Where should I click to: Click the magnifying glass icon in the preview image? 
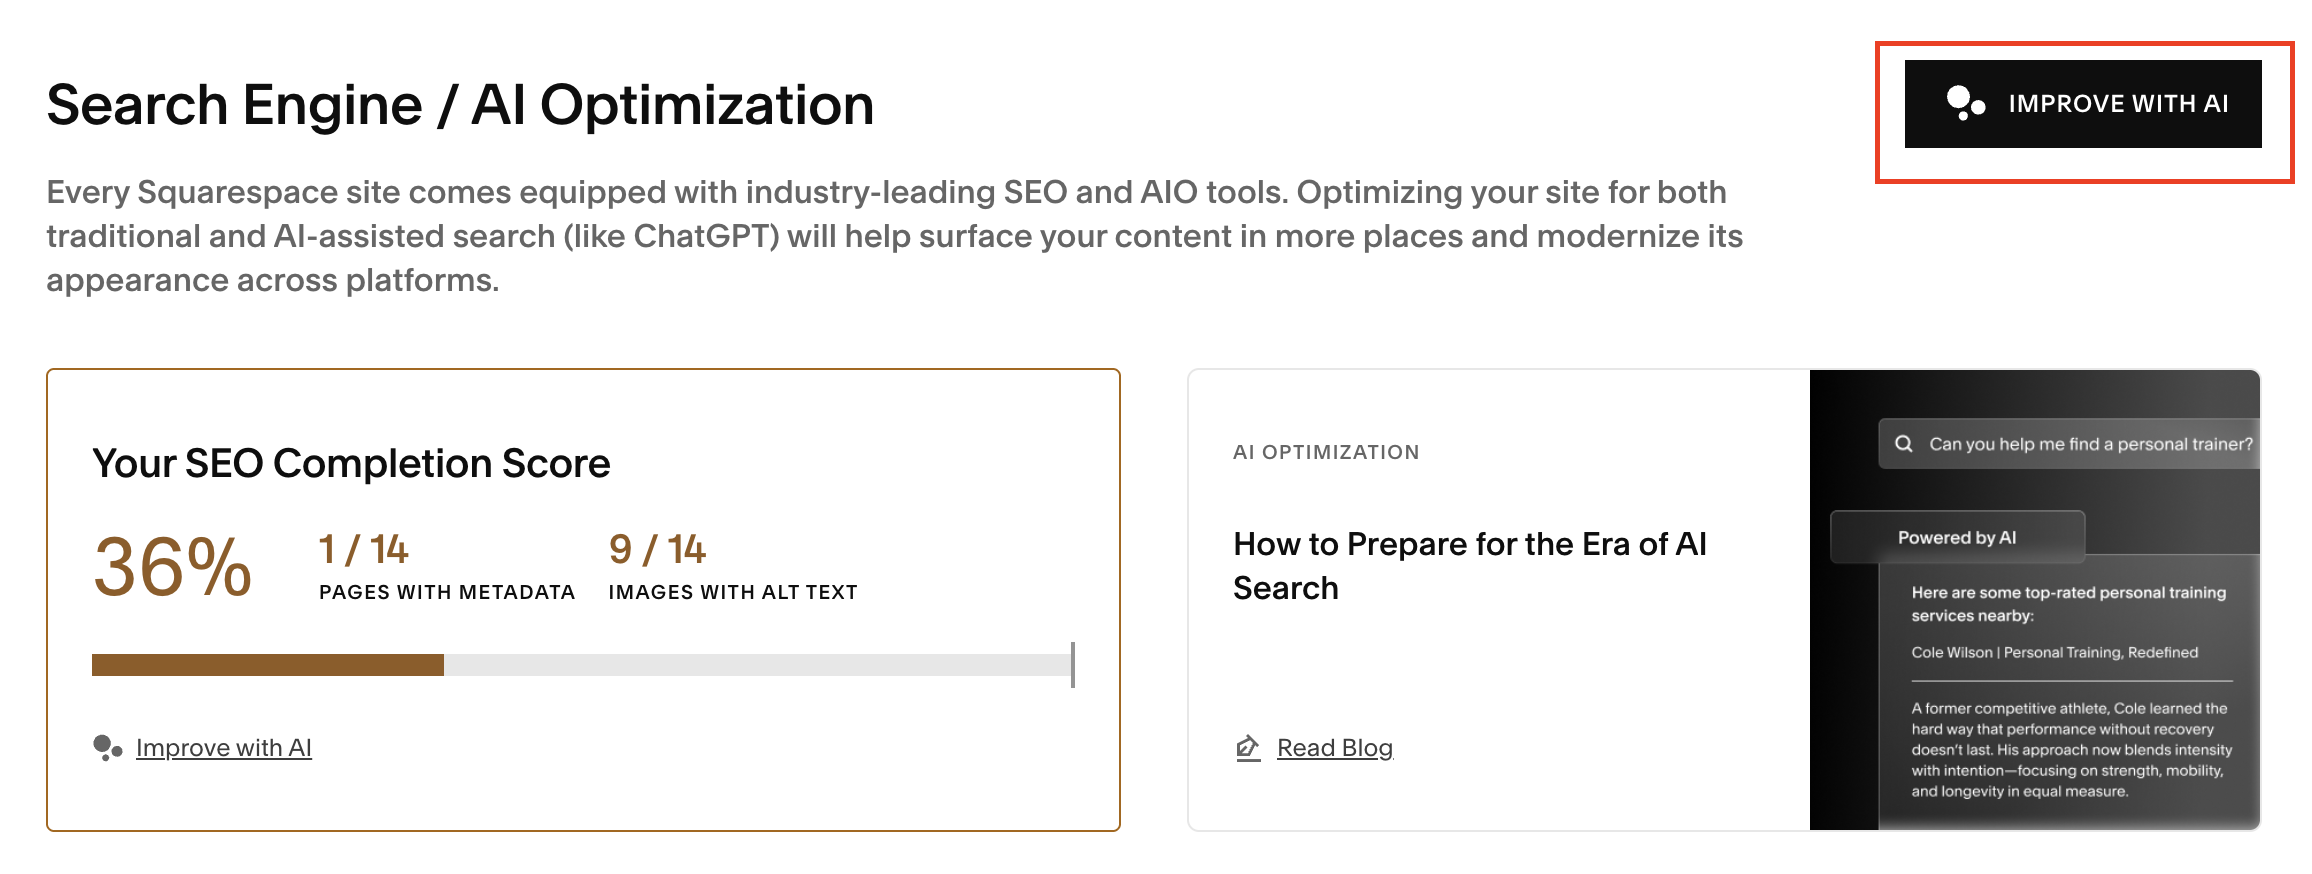coord(1904,444)
